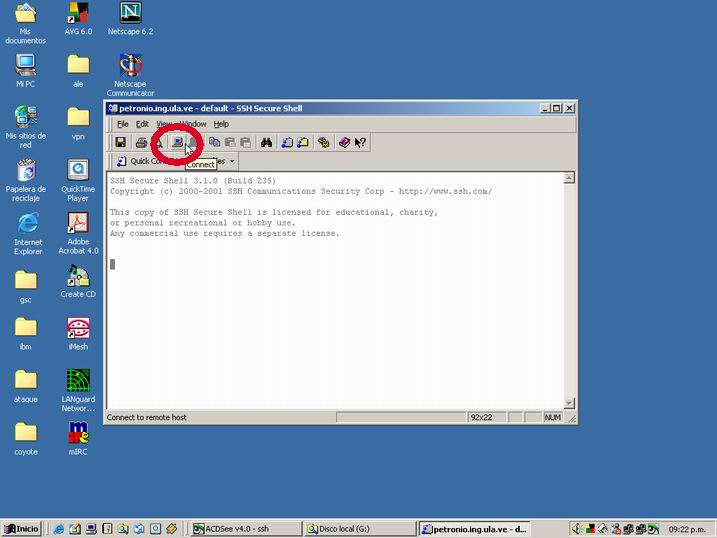The width and height of the screenshot is (717, 538).
Task: Click Internet Explorer quick launch icon
Action: coord(59,529)
